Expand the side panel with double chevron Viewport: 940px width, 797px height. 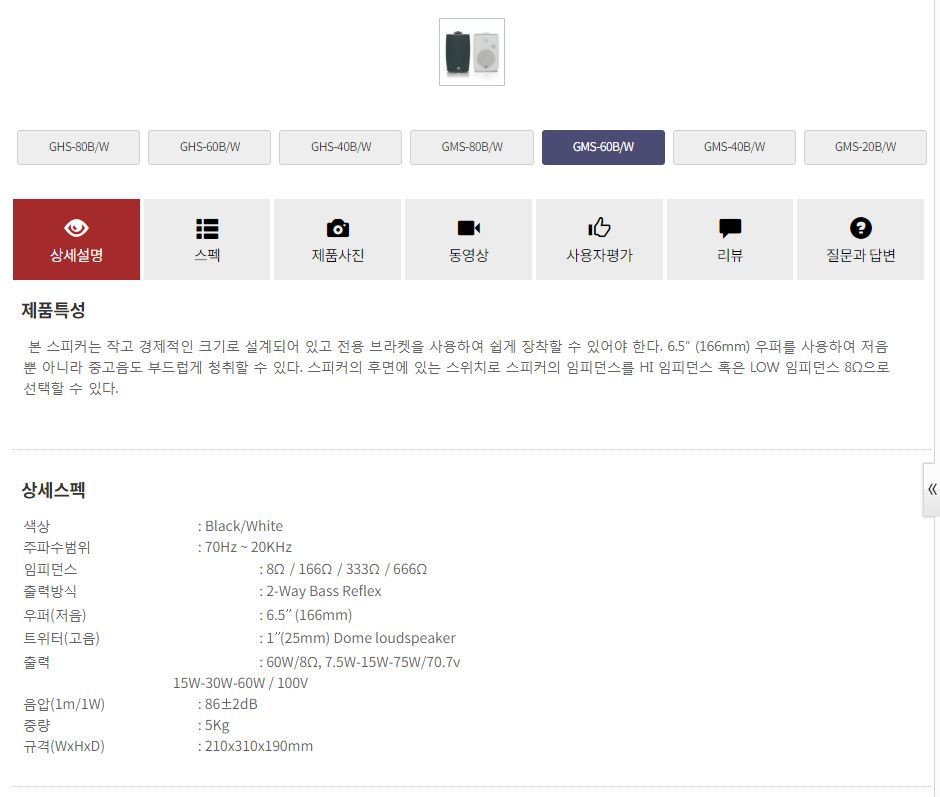point(932,489)
